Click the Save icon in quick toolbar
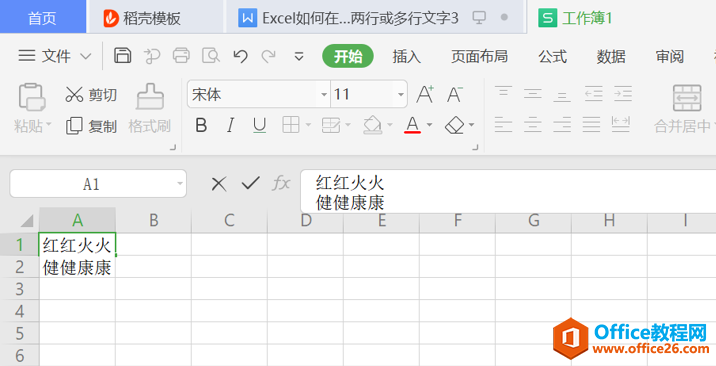The width and height of the screenshot is (716, 366). (x=122, y=56)
